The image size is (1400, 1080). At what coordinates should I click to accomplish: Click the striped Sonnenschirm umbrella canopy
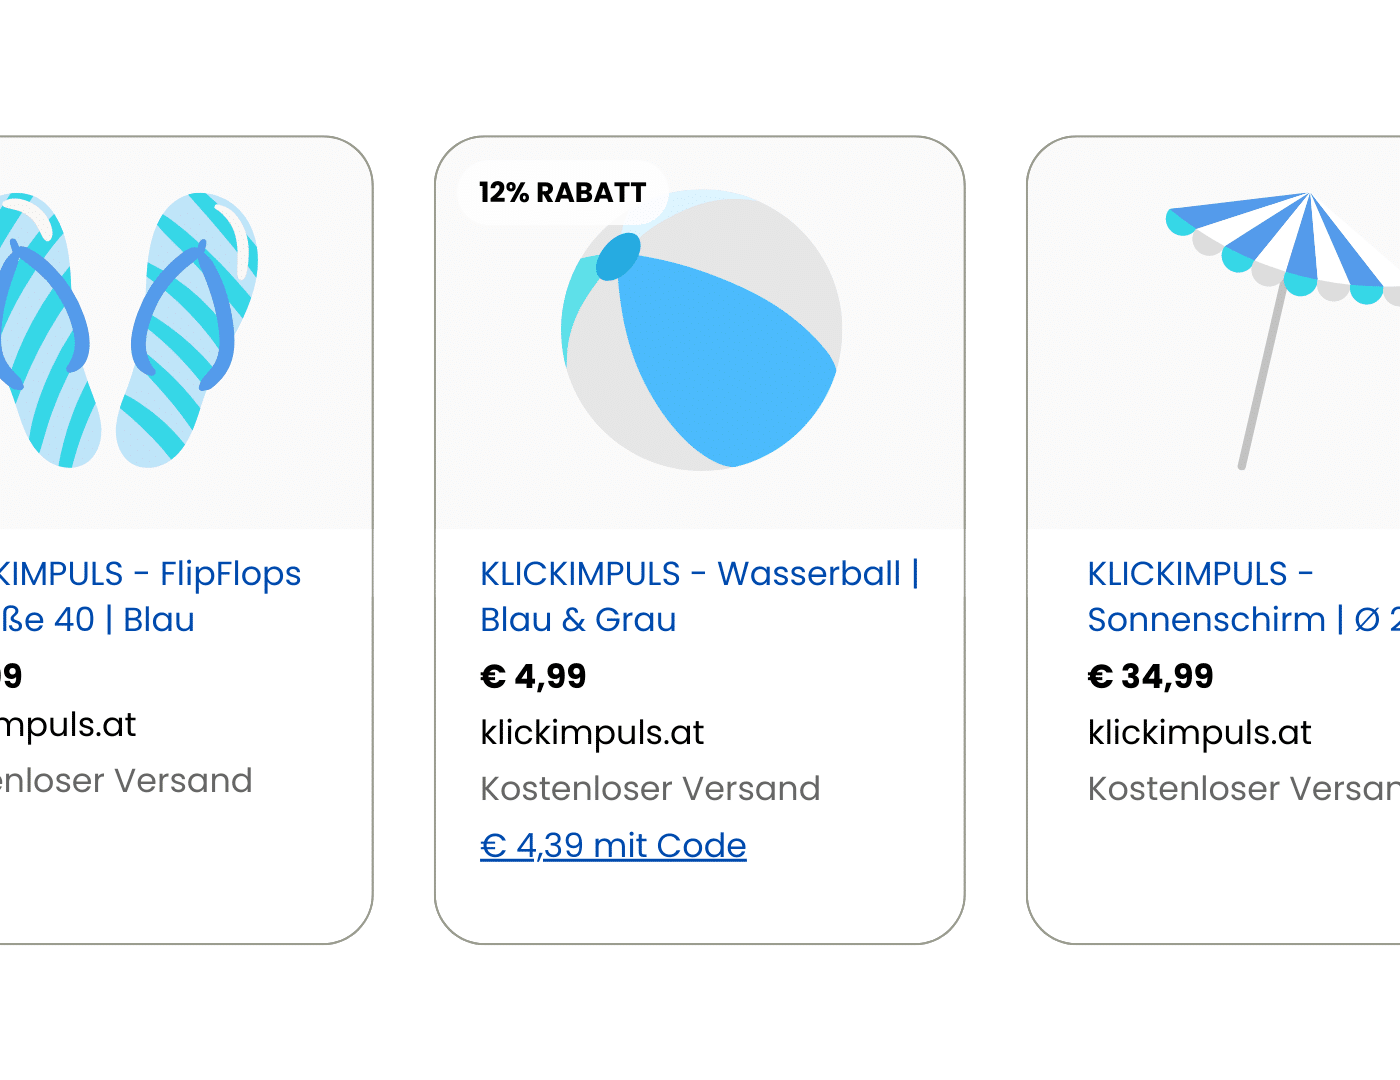coord(1290,245)
